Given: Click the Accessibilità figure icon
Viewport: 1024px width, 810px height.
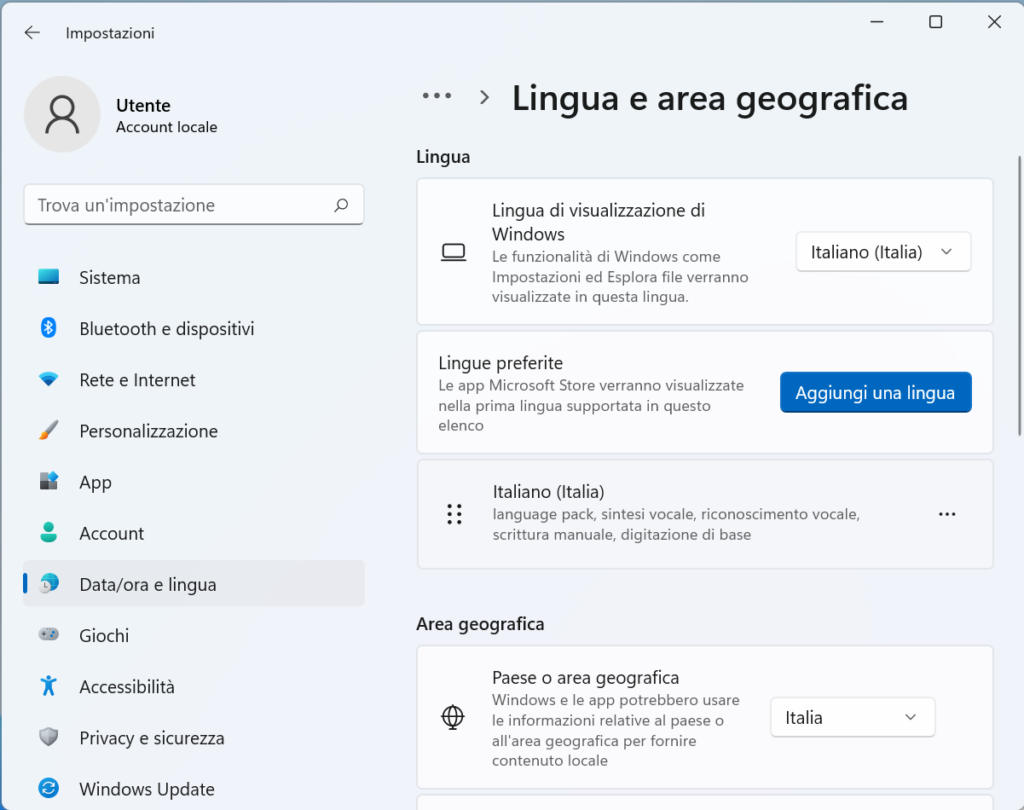Looking at the screenshot, I should [49, 686].
